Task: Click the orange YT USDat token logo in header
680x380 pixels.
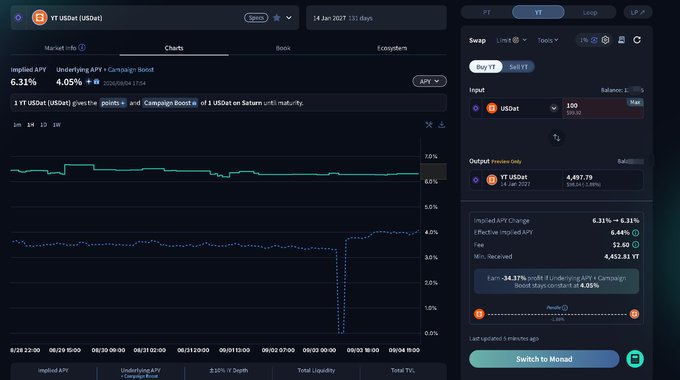Action: point(39,18)
